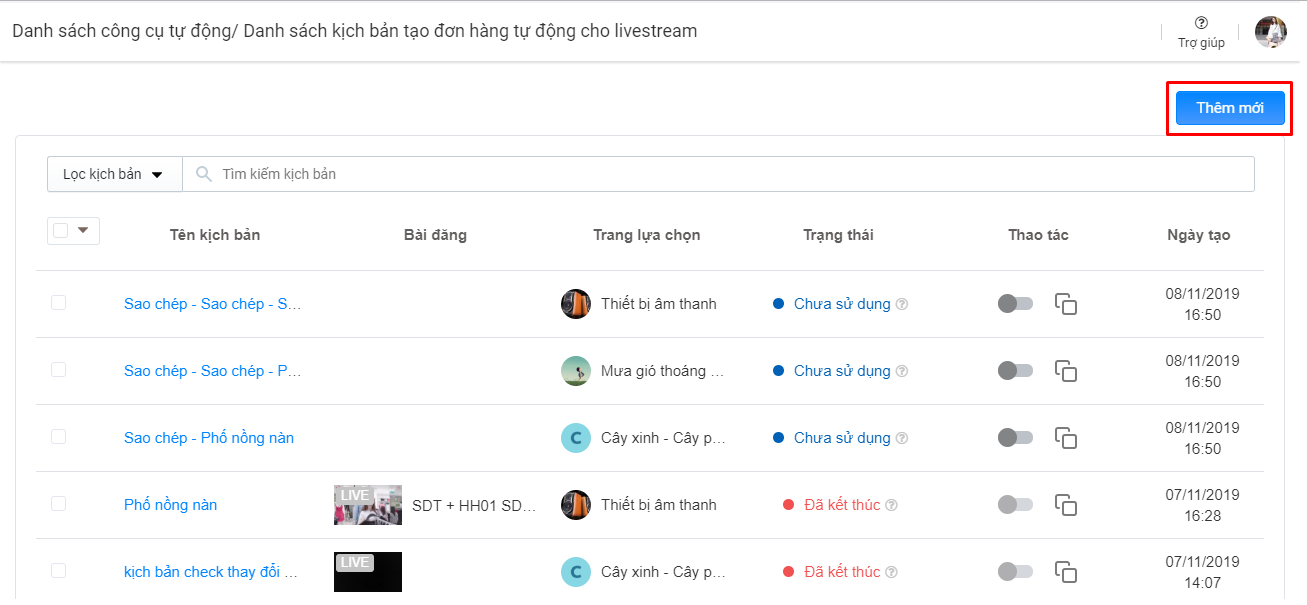
Task: Click copy icon for kịch bản check row
Action: 1066,572
